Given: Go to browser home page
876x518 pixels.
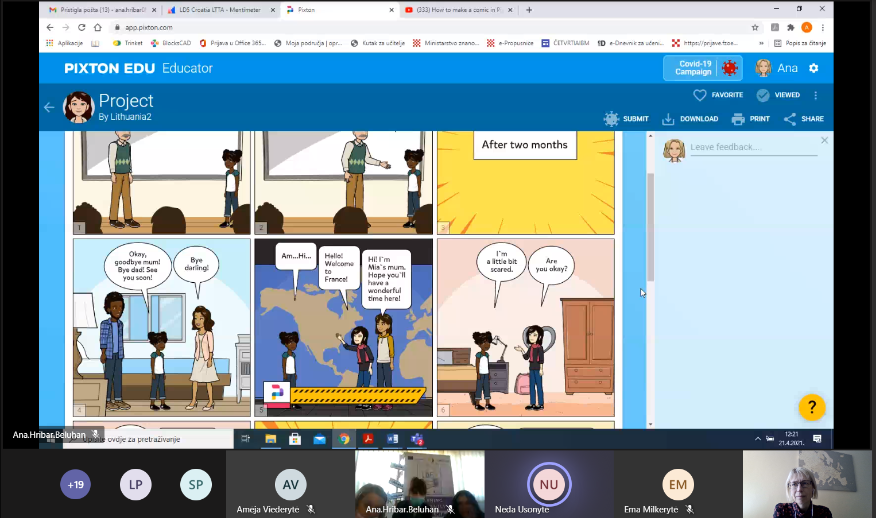Looking at the screenshot, I should click(98, 27).
